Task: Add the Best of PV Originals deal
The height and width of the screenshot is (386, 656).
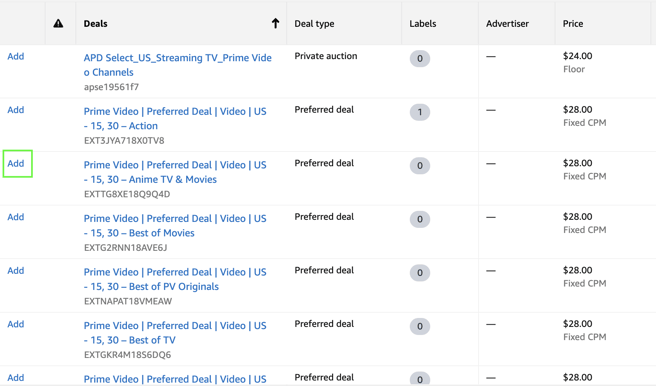Action: click(16, 271)
